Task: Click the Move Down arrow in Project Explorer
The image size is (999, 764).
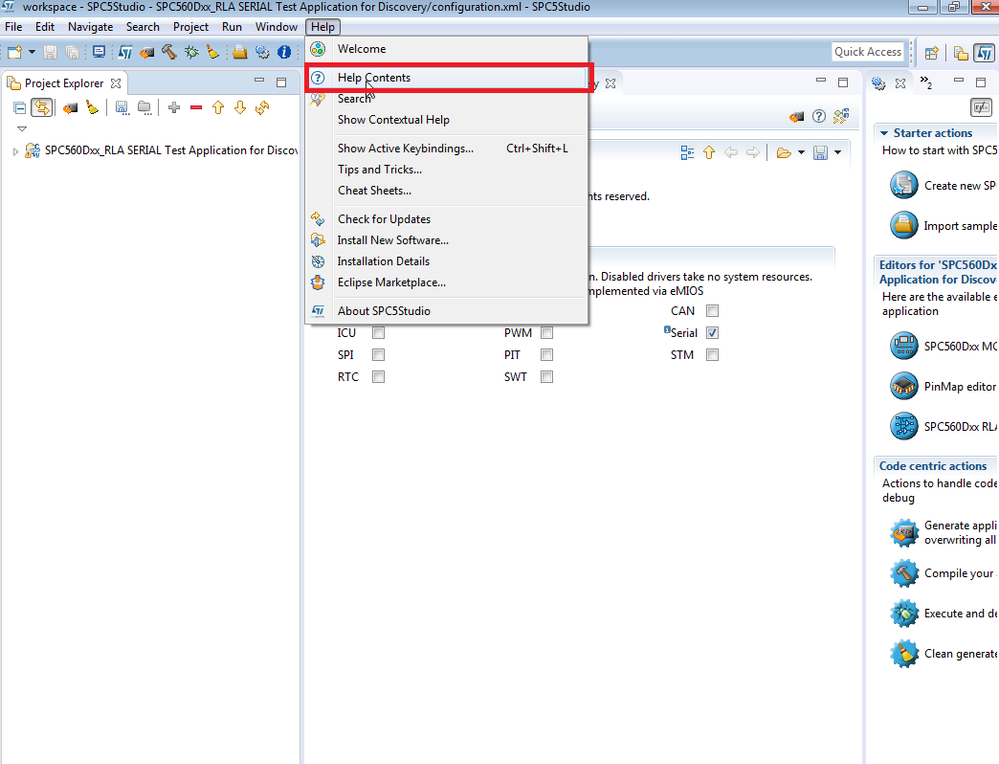Action: point(240,108)
